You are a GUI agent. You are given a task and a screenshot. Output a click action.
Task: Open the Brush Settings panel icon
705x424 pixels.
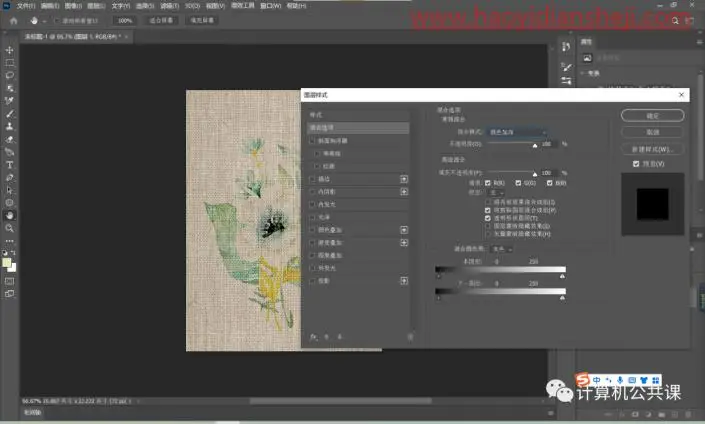tap(566, 81)
